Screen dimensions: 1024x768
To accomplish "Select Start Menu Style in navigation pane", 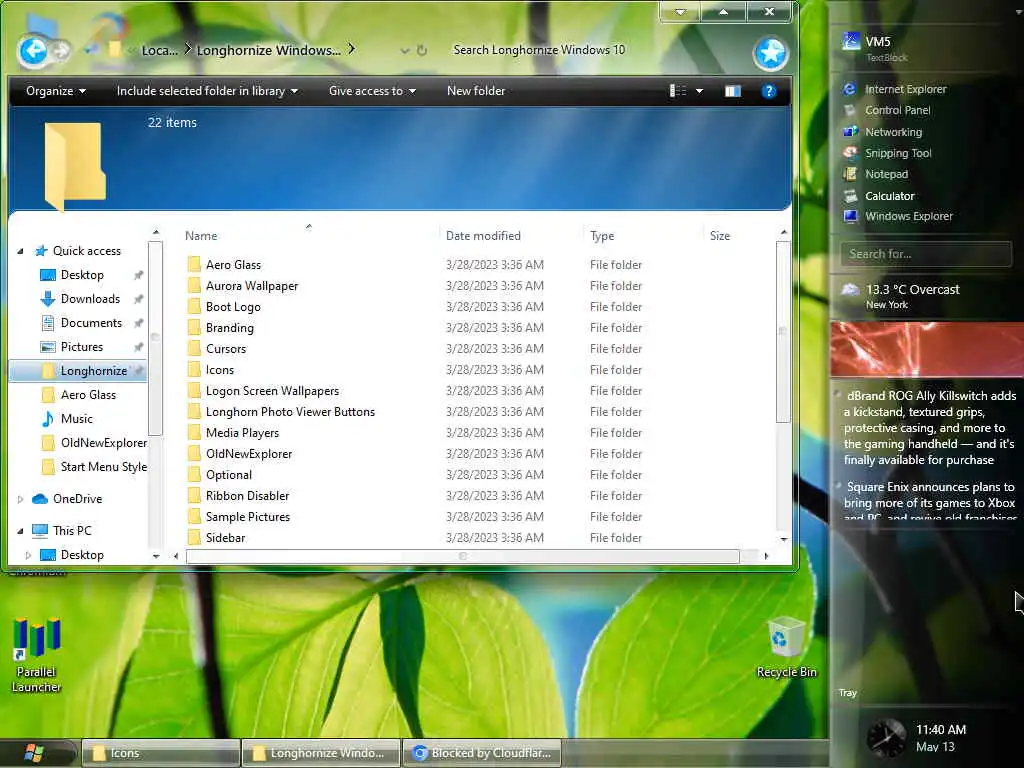I will [x=103, y=467].
